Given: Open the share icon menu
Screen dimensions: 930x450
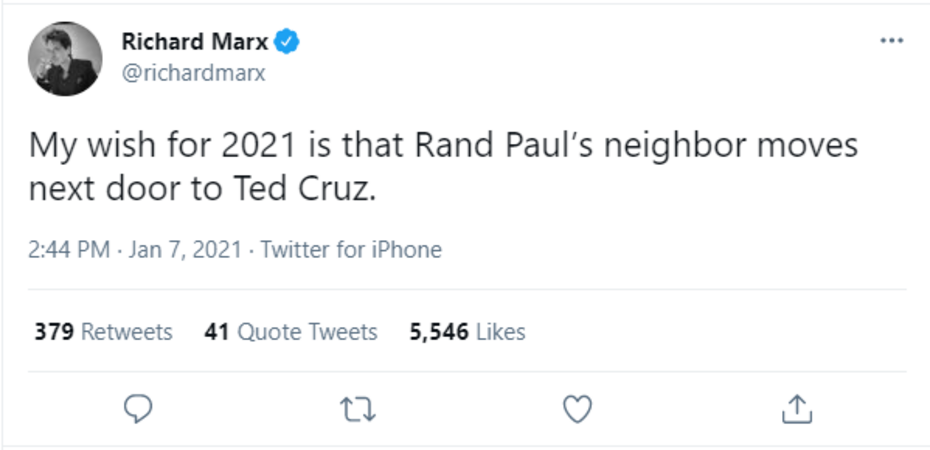Looking at the screenshot, I should 796,407.
